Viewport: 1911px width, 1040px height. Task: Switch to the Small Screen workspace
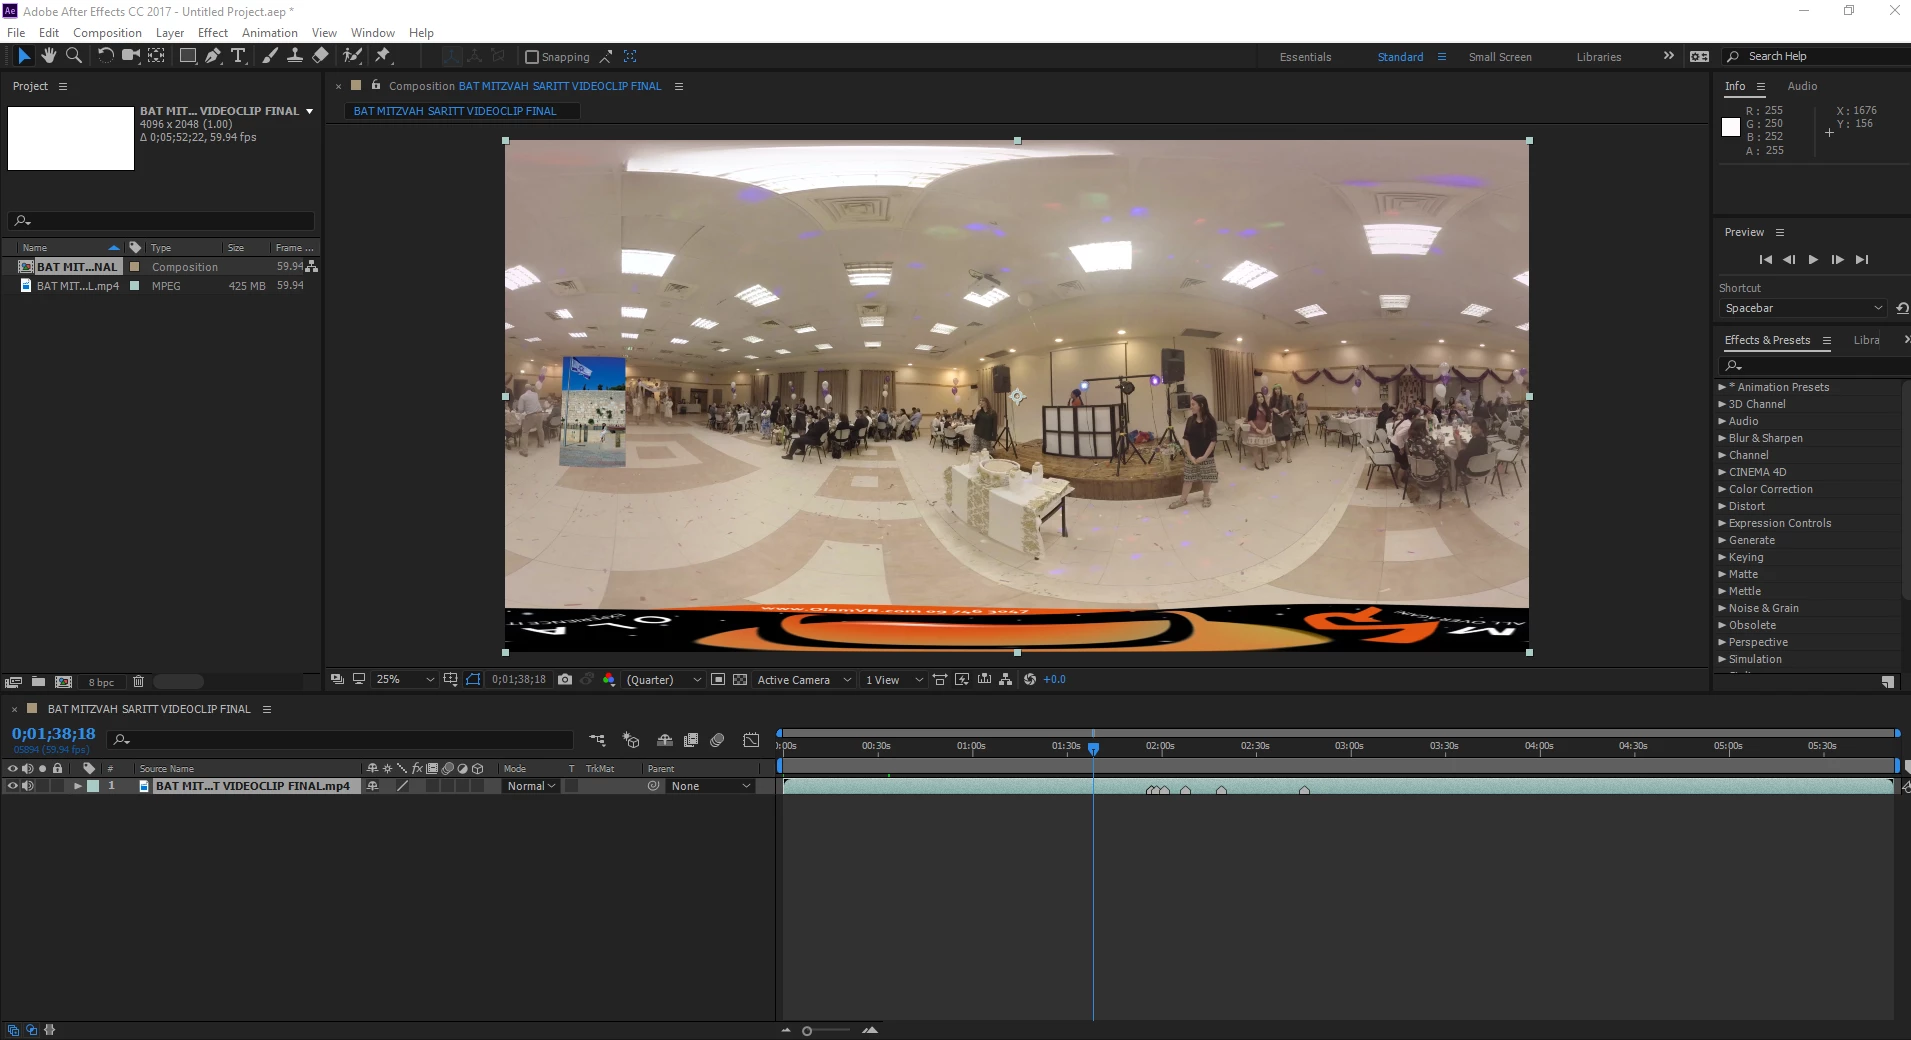coord(1500,57)
